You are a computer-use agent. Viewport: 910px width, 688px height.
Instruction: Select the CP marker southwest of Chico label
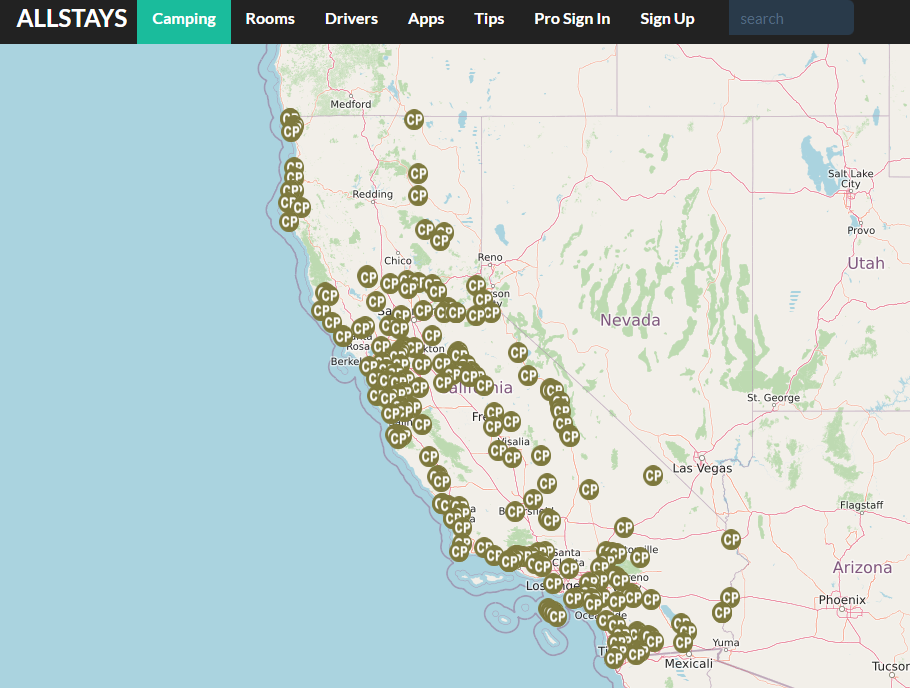tap(367, 277)
